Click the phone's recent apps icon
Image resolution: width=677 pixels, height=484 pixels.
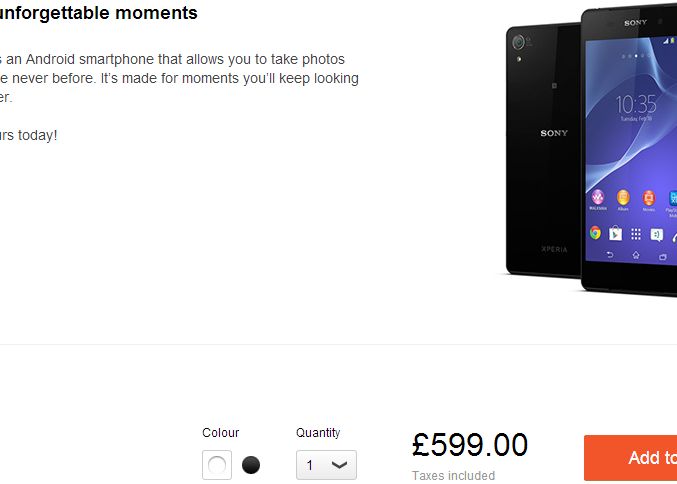click(661, 256)
